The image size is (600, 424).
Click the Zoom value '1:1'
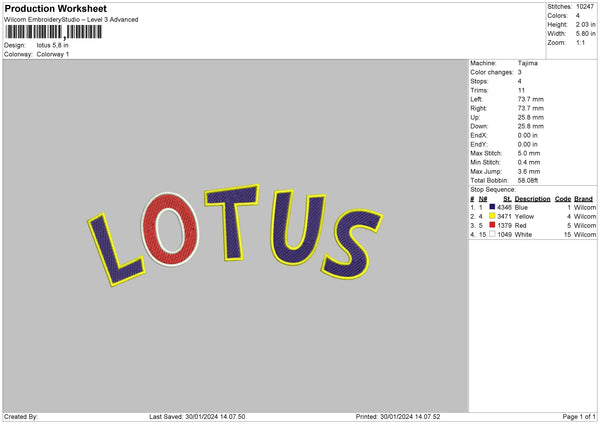pos(580,42)
